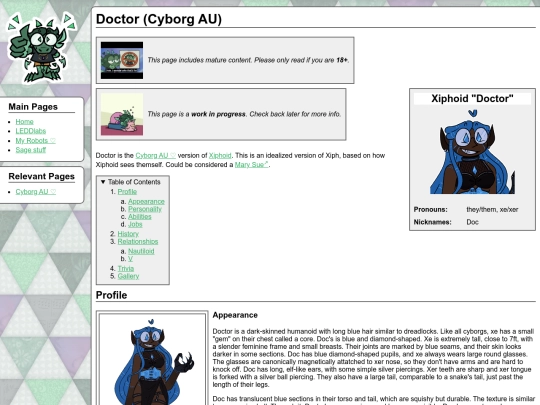Viewport: 540px width, 405px height.
Task: Open the My Robots link
Action: tap(35, 141)
